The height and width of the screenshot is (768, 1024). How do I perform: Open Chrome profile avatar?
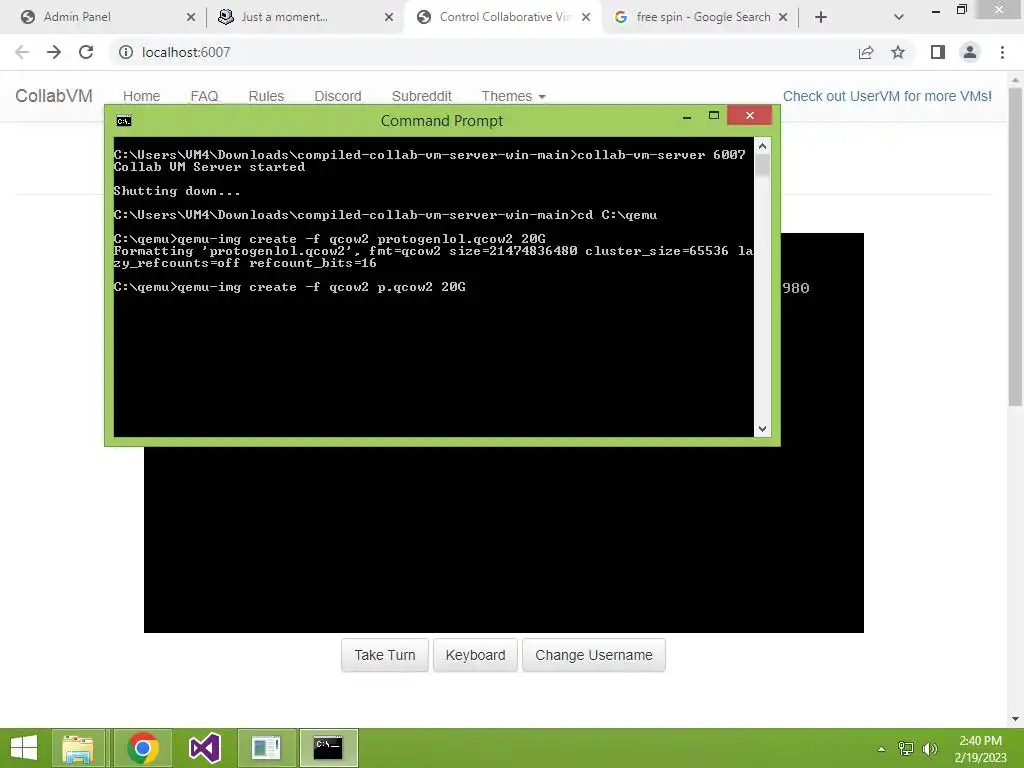(970, 52)
